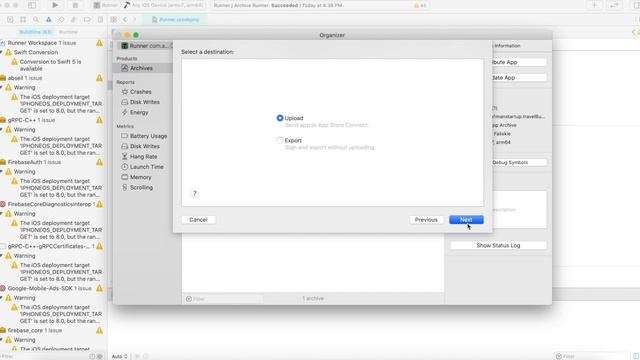Open the find navigator magnifier icon
Image resolution: width=640 pixels, height=360 pixels.
[x=36, y=20]
